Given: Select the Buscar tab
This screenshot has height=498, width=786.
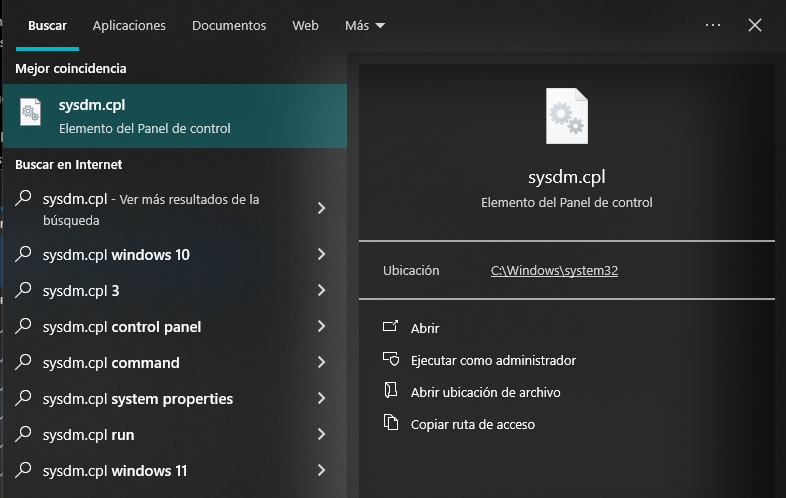Looking at the screenshot, I should 47,26.
